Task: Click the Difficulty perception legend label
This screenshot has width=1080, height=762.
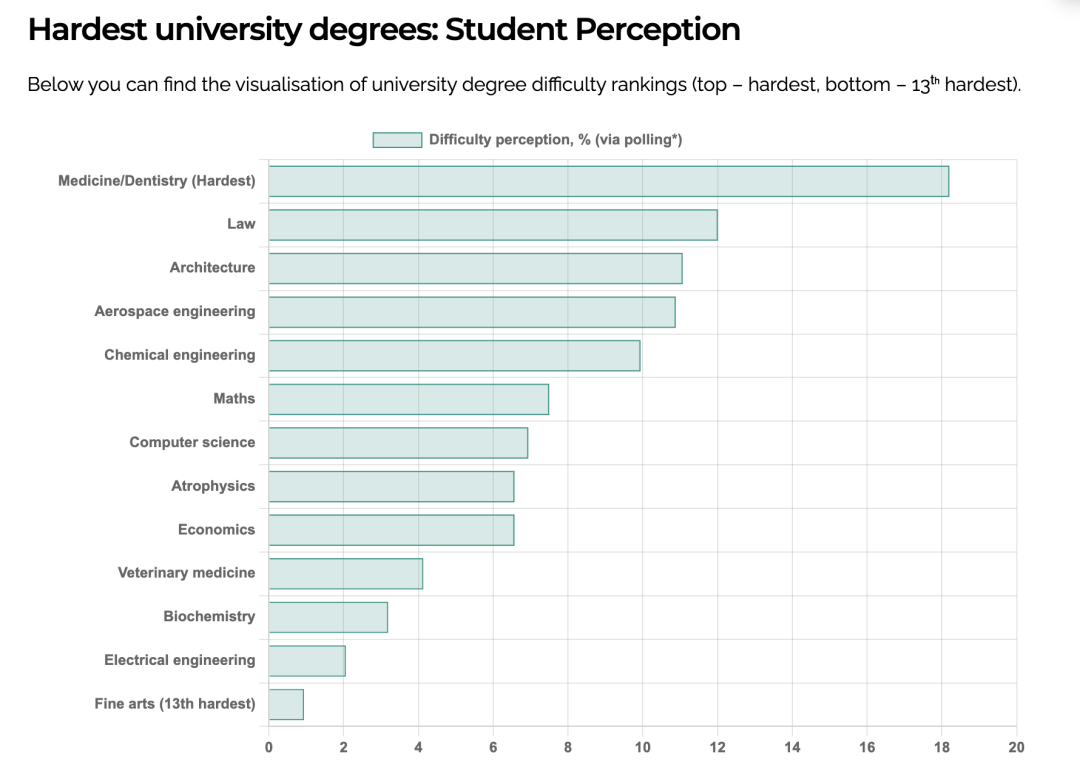Action: click(555, 140)
